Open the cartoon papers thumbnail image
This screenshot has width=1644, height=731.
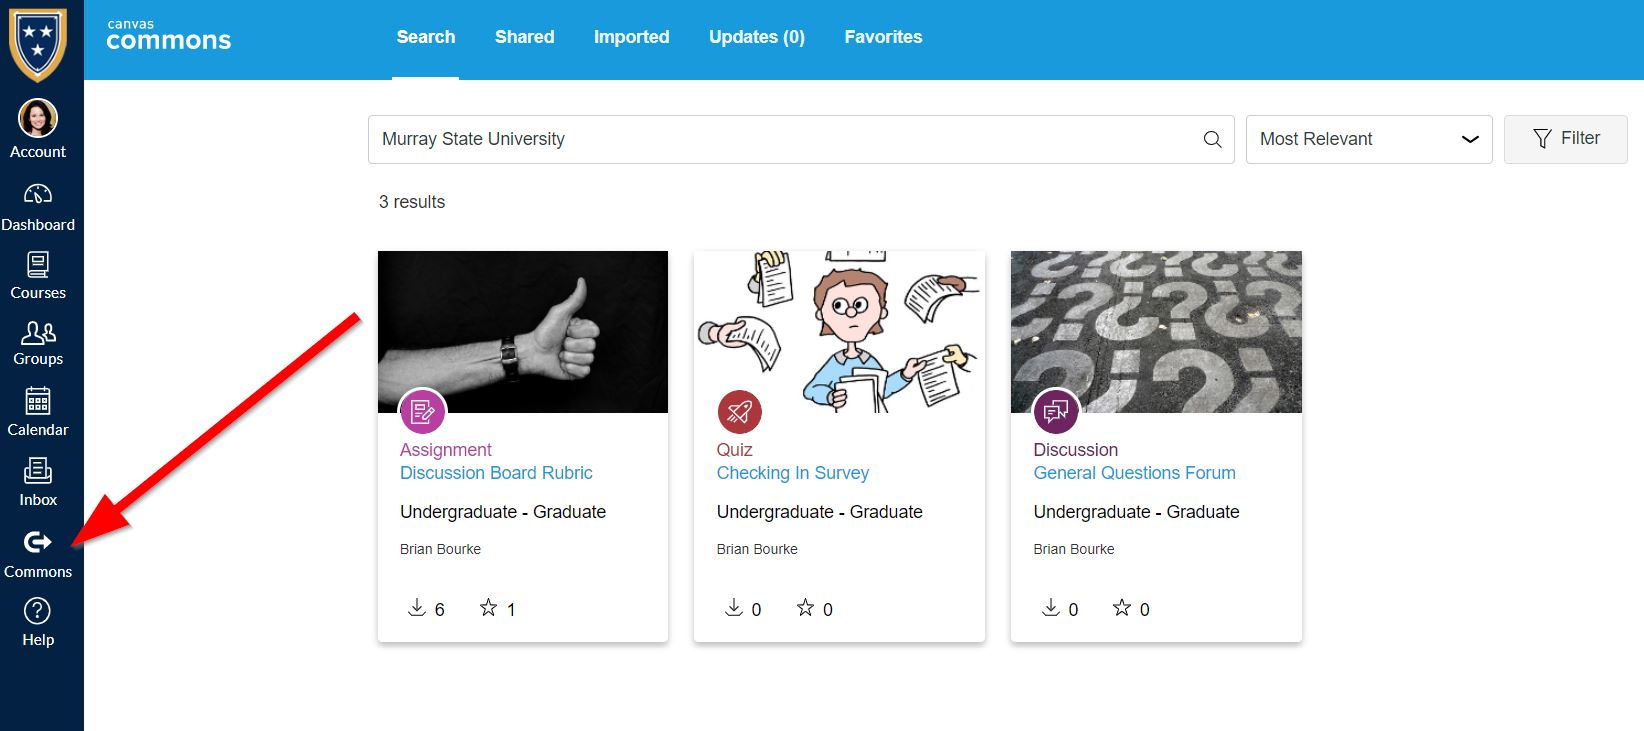click(840, 332)
